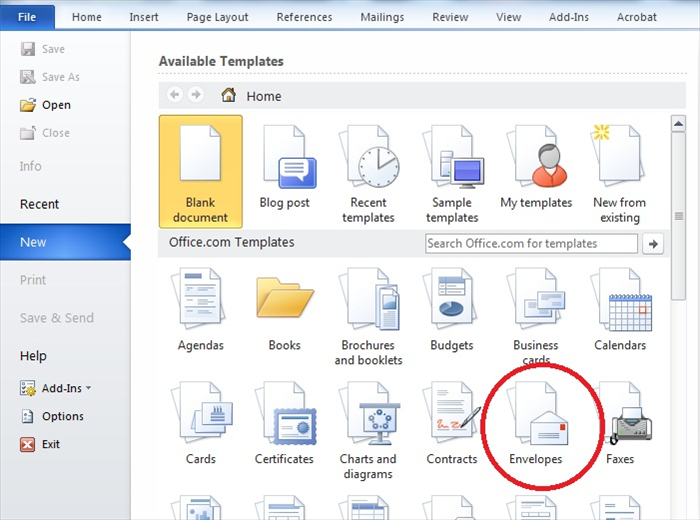Switch to the Home ribbon tab
Viewport: 700px width, 520px height.
(x=87, y=17)
